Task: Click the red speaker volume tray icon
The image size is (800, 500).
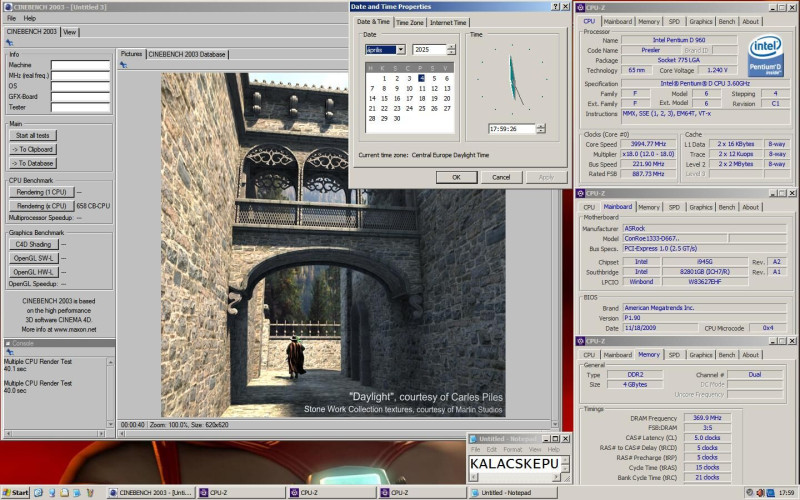Action: 760,492
